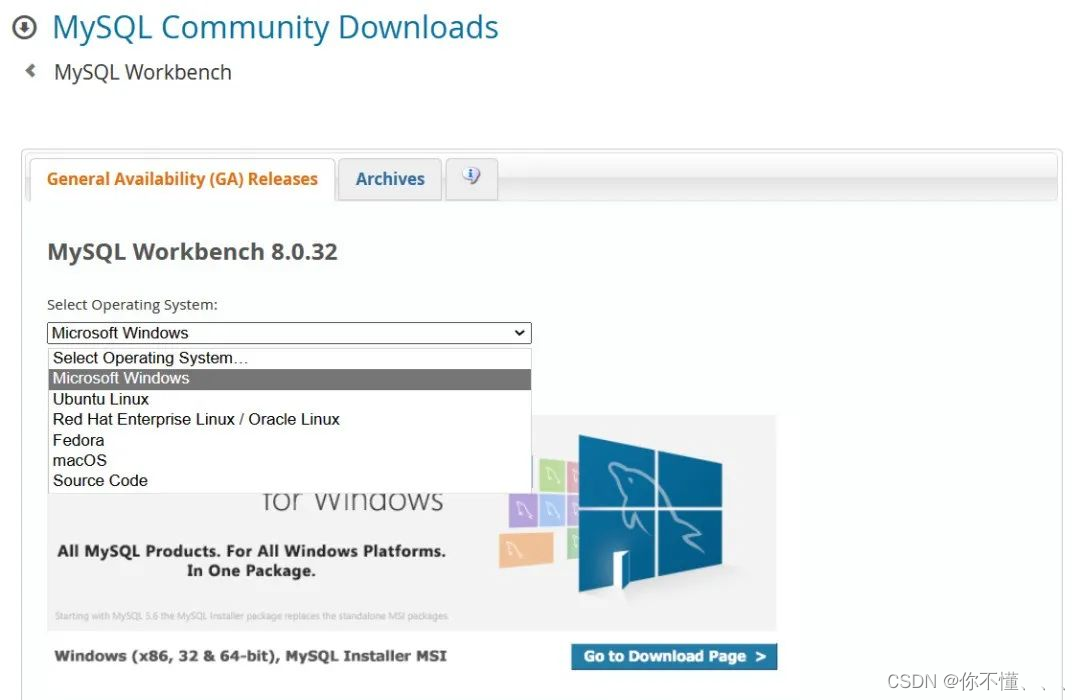Click the MySQL Workbench breadcrumb link
This screenshot has height=700, width=1080.
(143, 72)
